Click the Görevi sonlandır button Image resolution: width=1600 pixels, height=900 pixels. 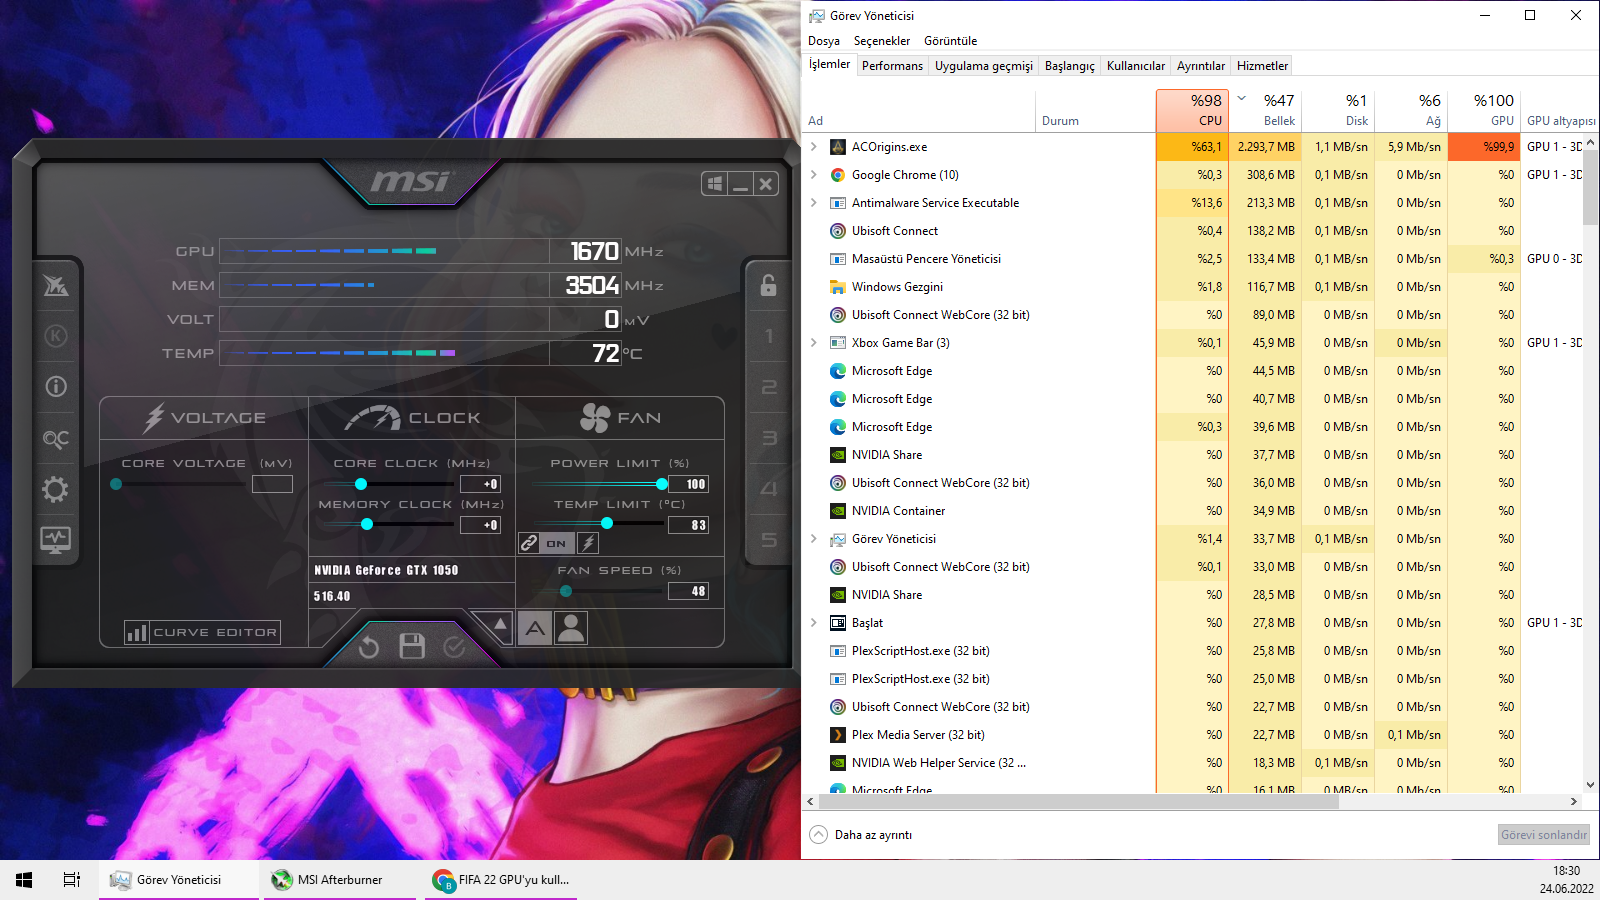tap(1544, 835)
